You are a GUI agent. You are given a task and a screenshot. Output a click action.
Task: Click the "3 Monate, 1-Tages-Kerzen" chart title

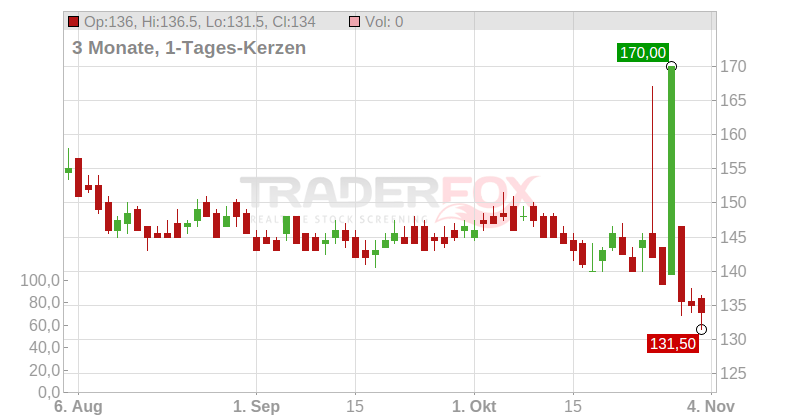click(189, 47)
